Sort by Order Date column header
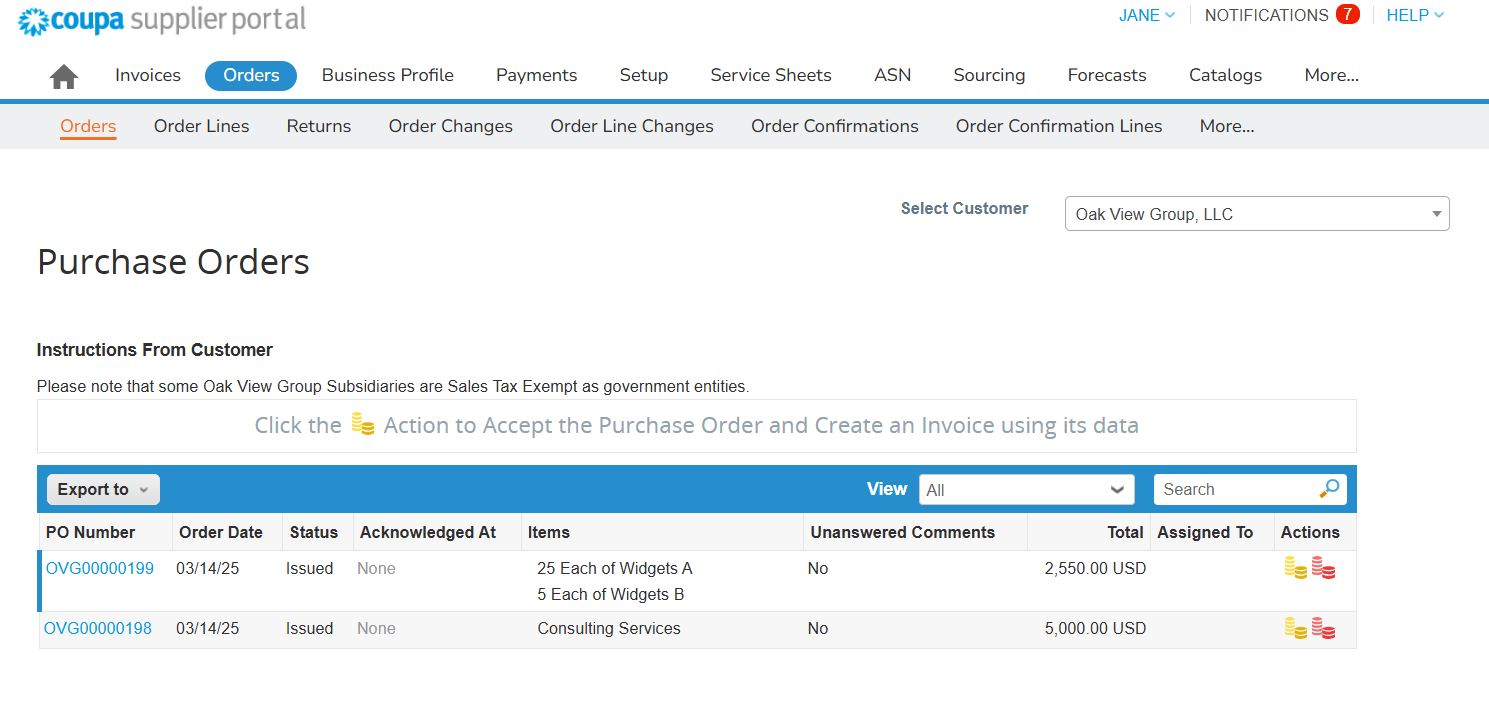The height and width of the screenshot is (715, 1489). [221, 532]
